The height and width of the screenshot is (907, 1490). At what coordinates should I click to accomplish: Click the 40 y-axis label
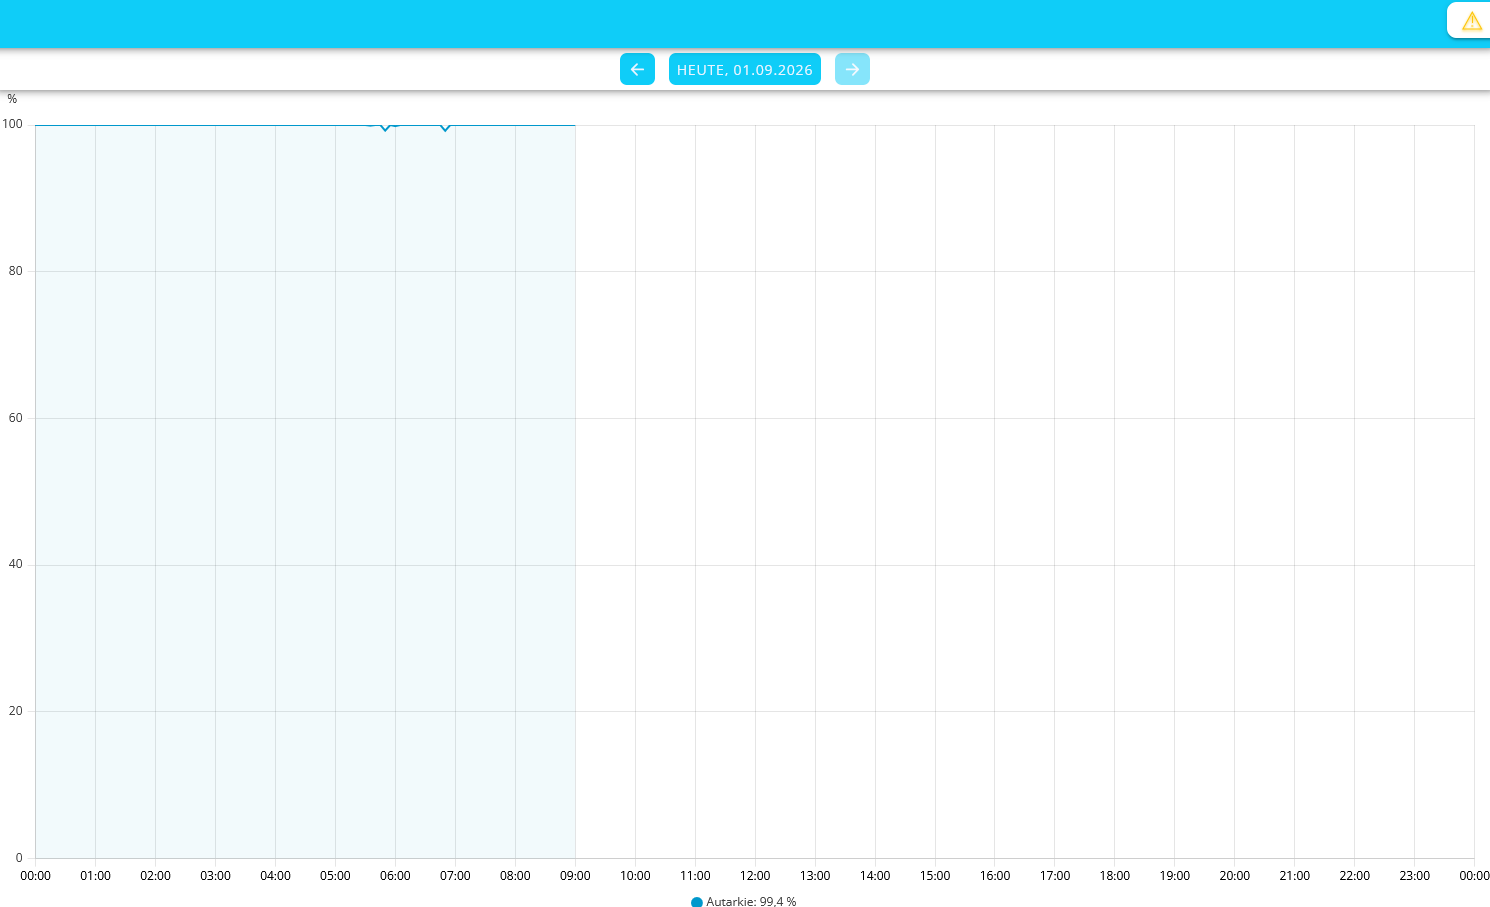15,564
